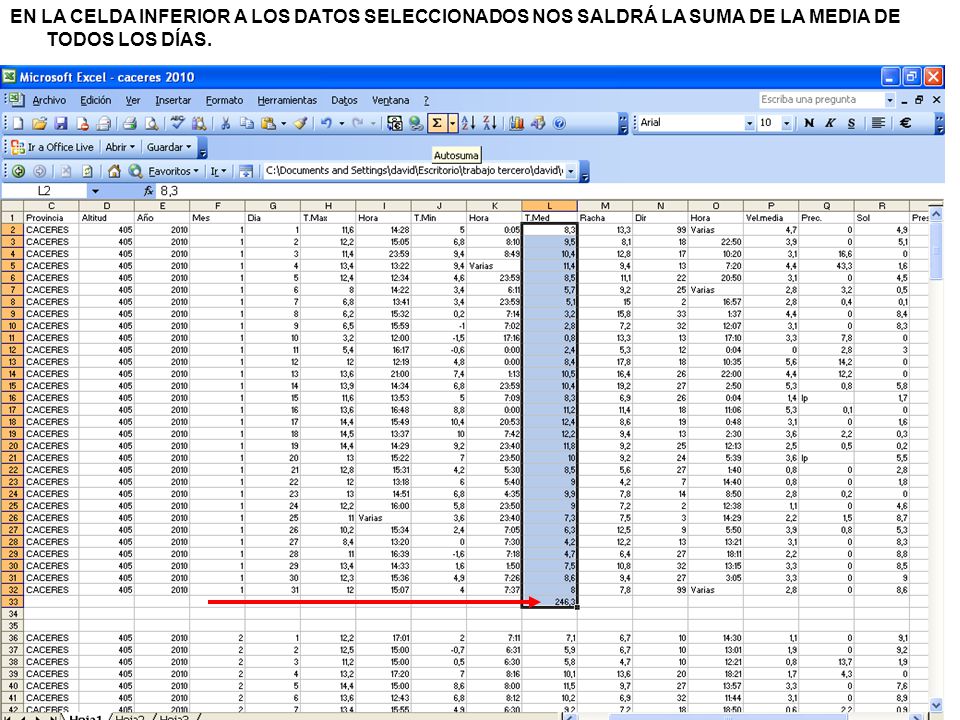960x720 pixels.
Task: Insert a hyperlink with the globe icon
Action: [416, 124]
